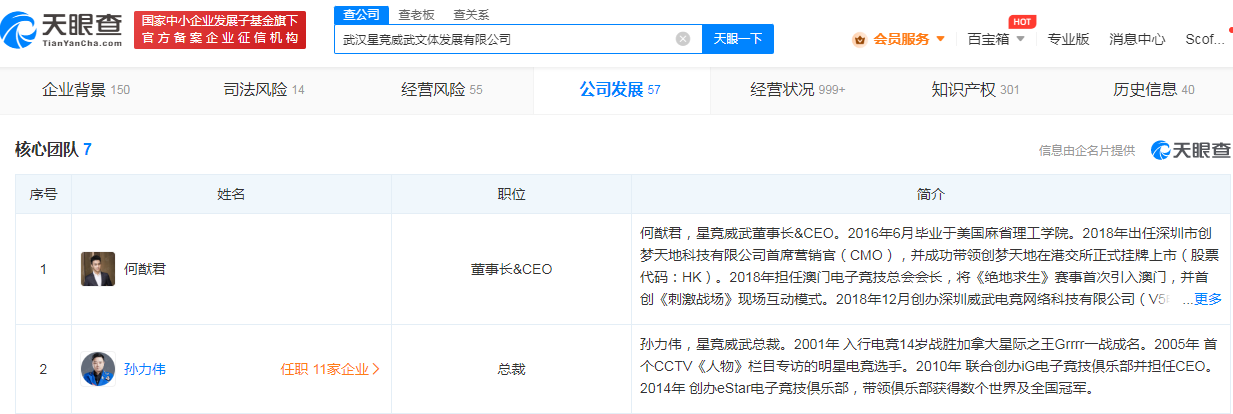Image resolution: width=1233 pixels, height=414 pixels.
Task: Click the name 何猷君 in the table
Action: [x=145, y=269]
